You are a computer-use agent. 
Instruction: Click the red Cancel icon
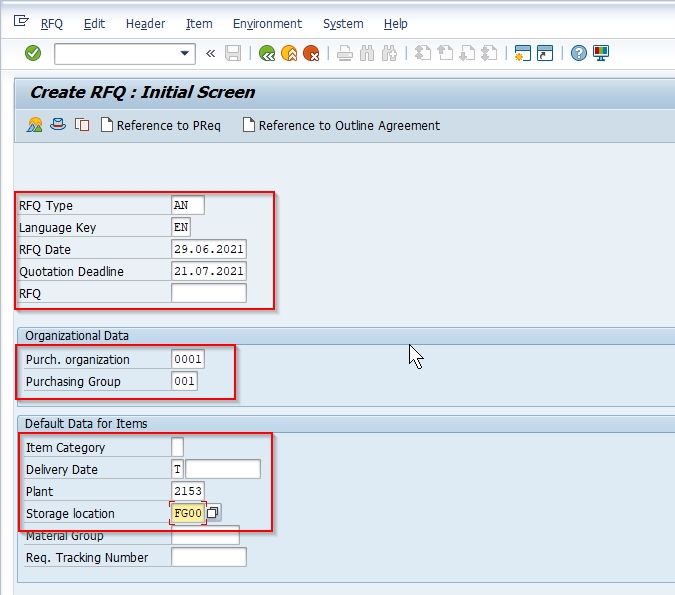pos(311,53)
